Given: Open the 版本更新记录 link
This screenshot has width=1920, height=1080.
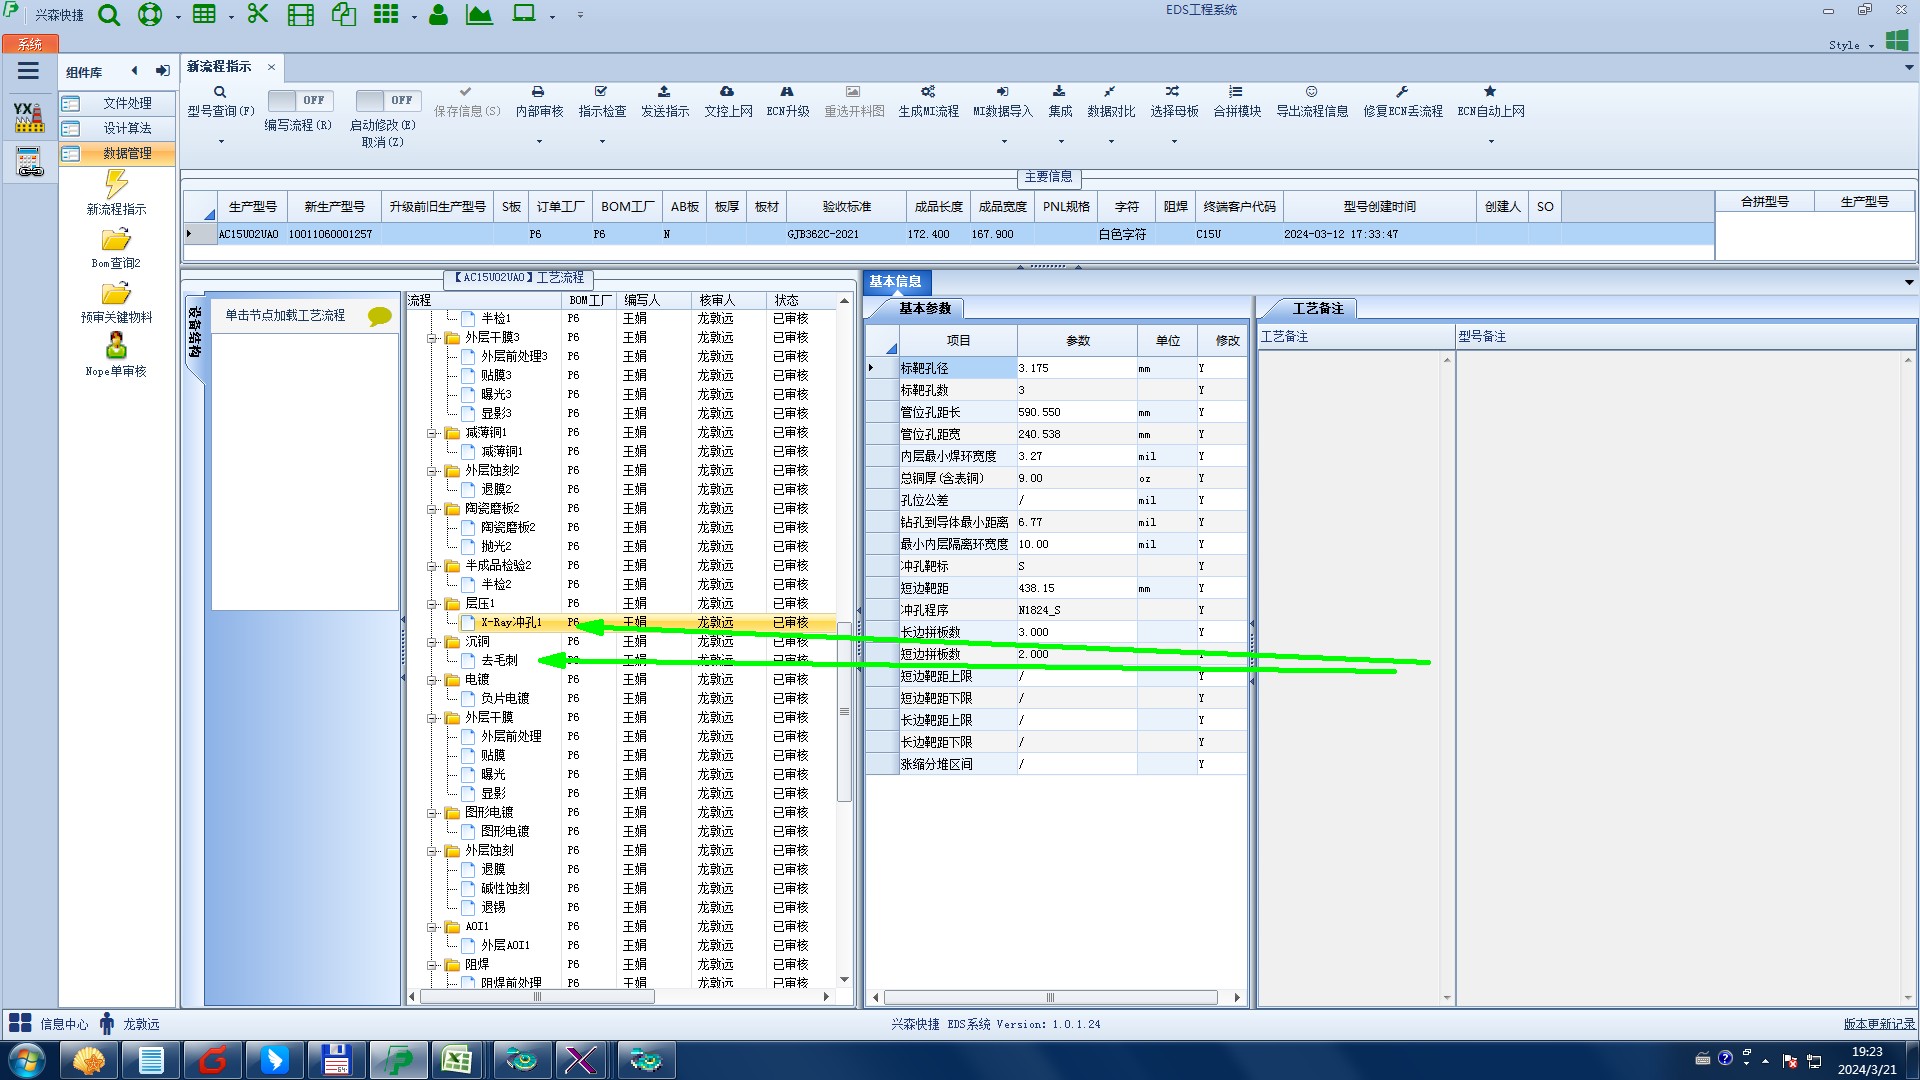Looking at the screenshot, I should 1878,1024.
